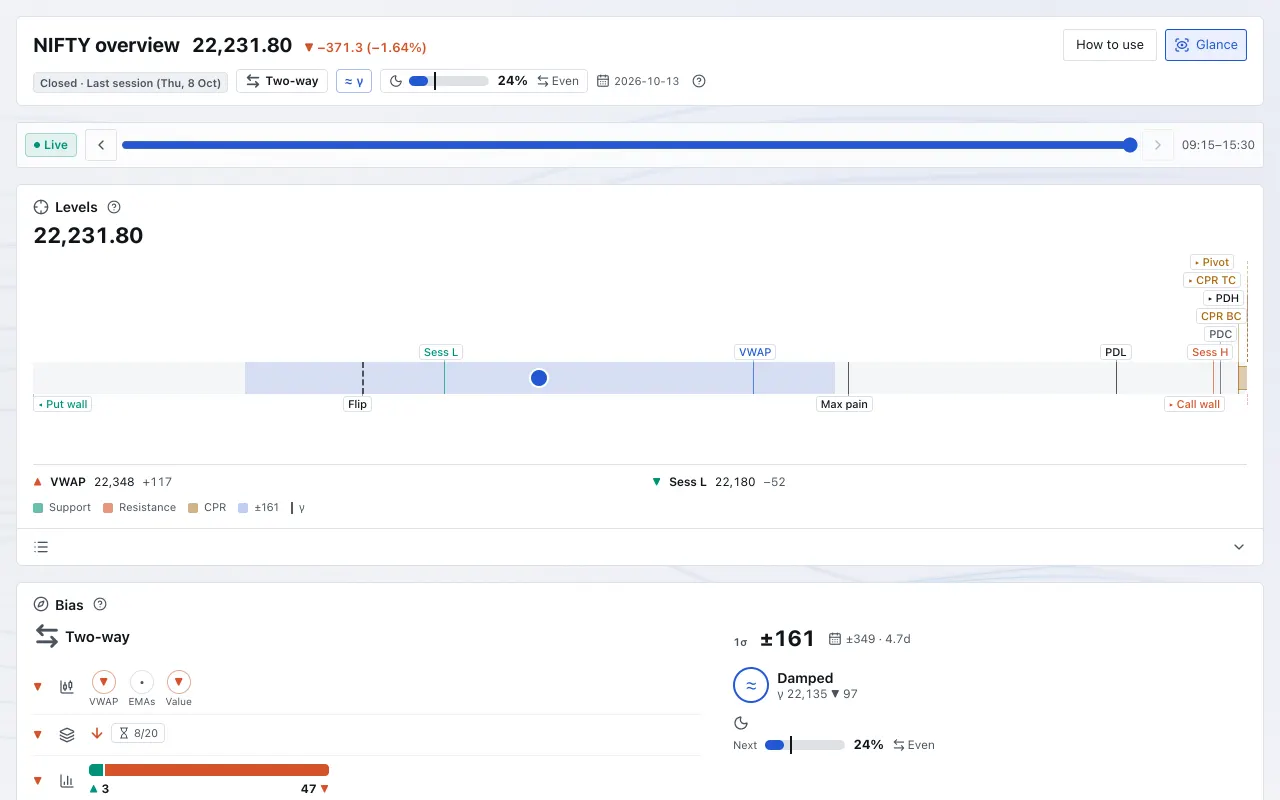Click the Damped gamma regime icon
This screenshot has width=1280, height=800.
(x=750, y=685)
